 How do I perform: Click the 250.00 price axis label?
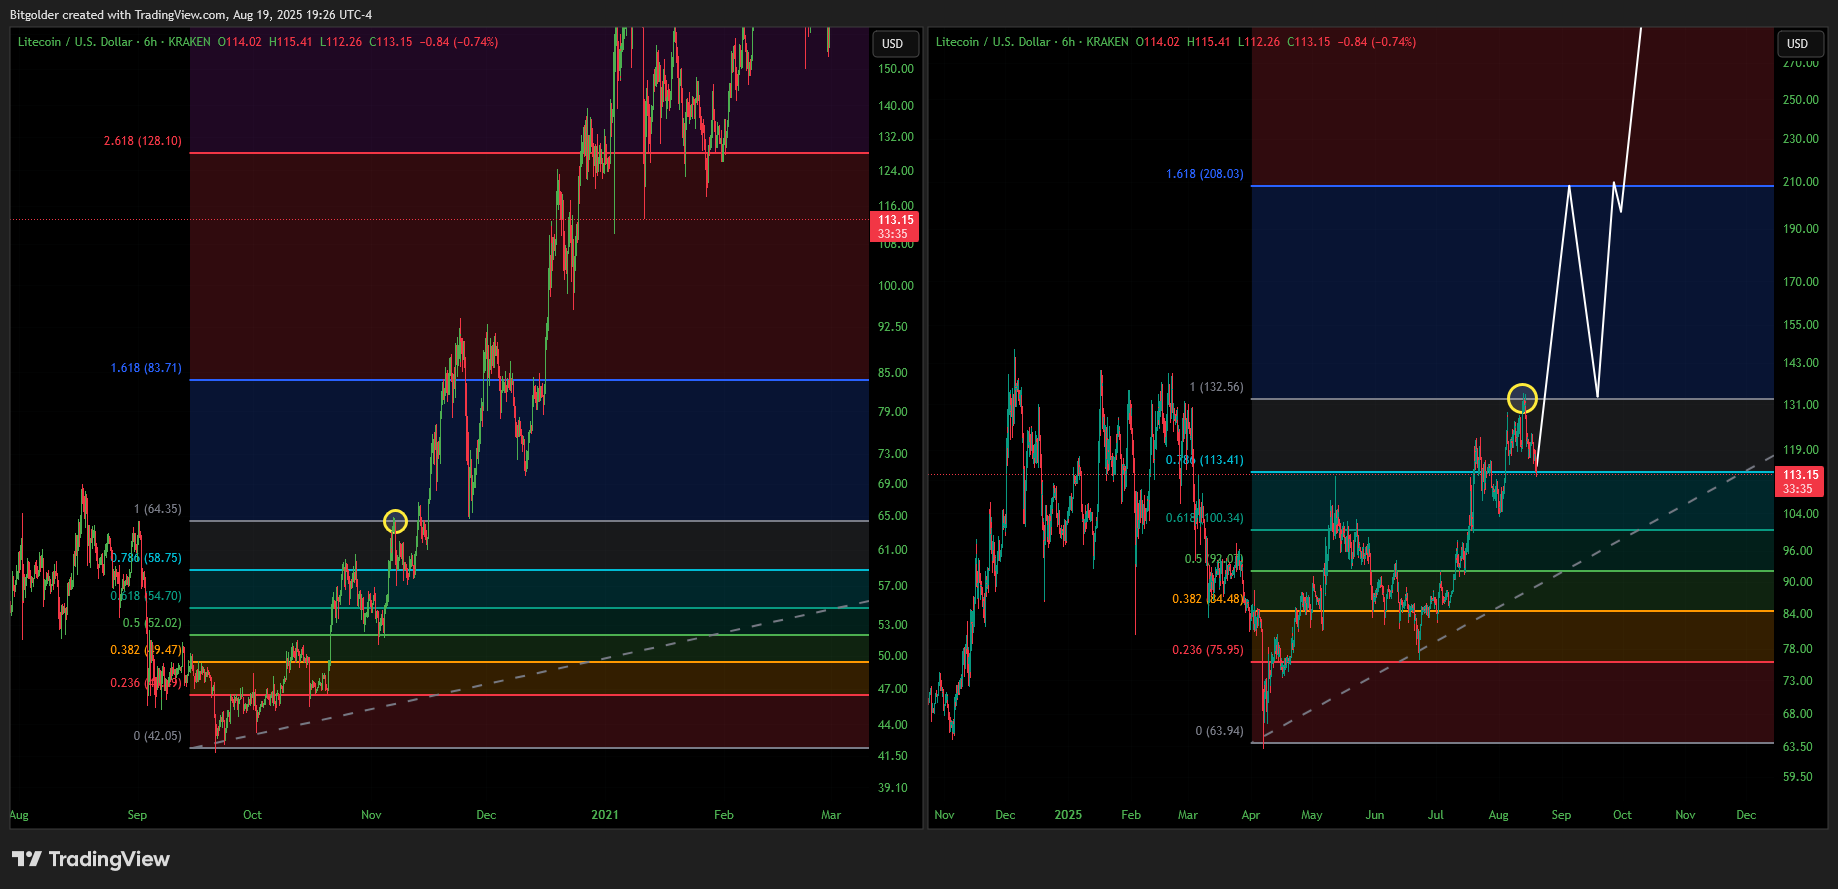[x=1801, y=100]
